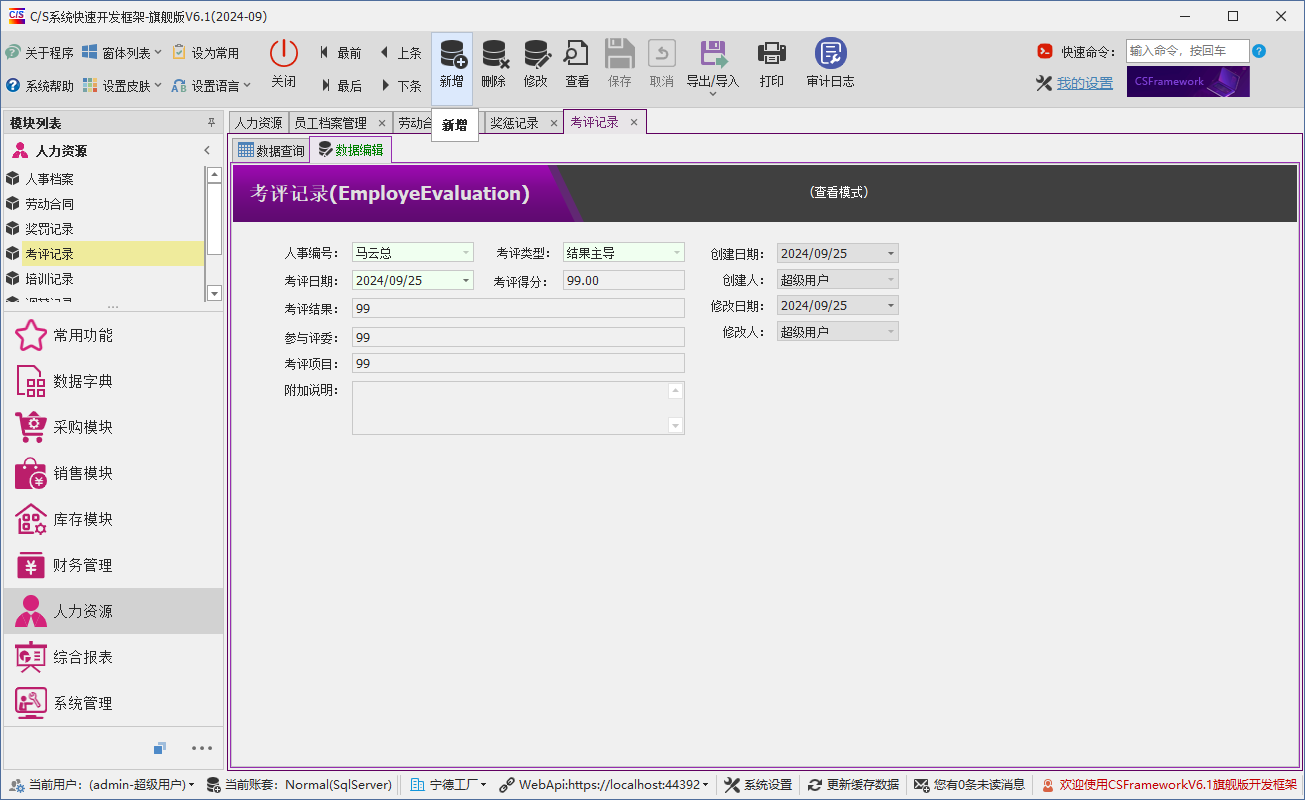Click the 我的设置 link

[1085, 83]
